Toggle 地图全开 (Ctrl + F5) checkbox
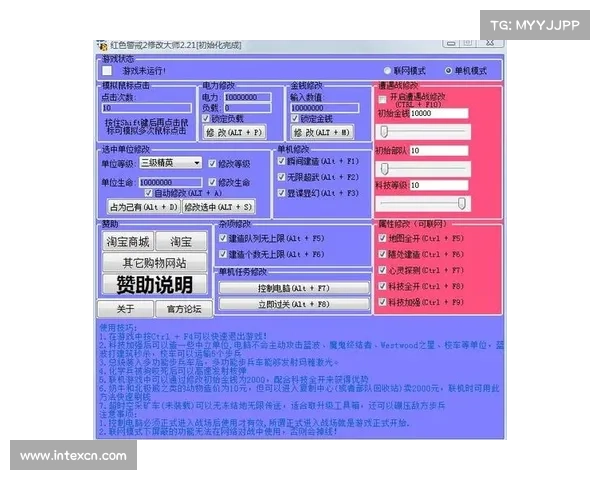 click(x=382, y=238)
